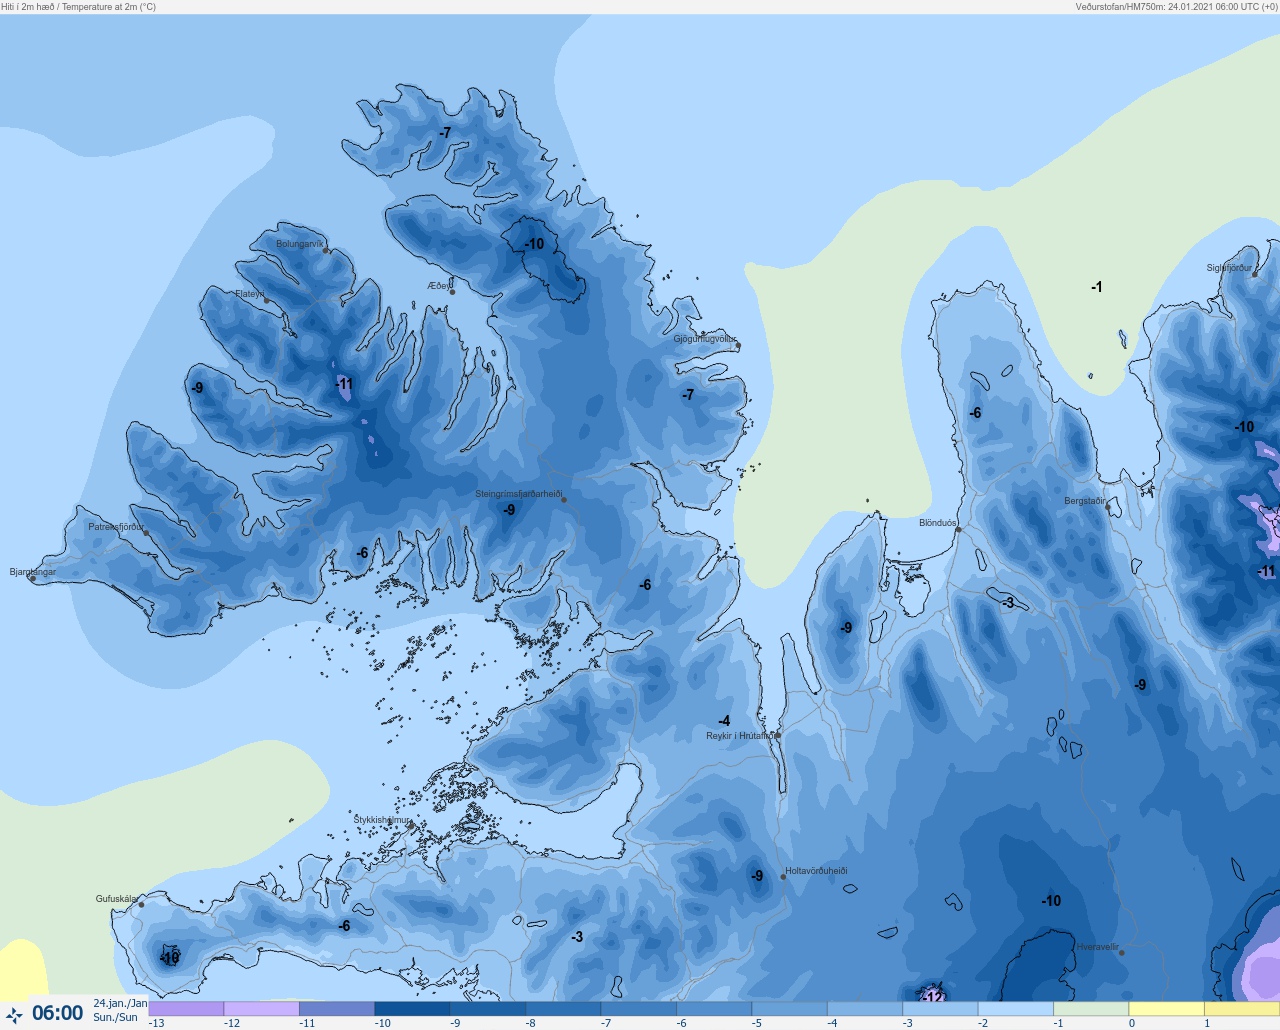Click the -11 value south of Flateyri
This screenshot has height=1030, width=1280.
(344, 384)
